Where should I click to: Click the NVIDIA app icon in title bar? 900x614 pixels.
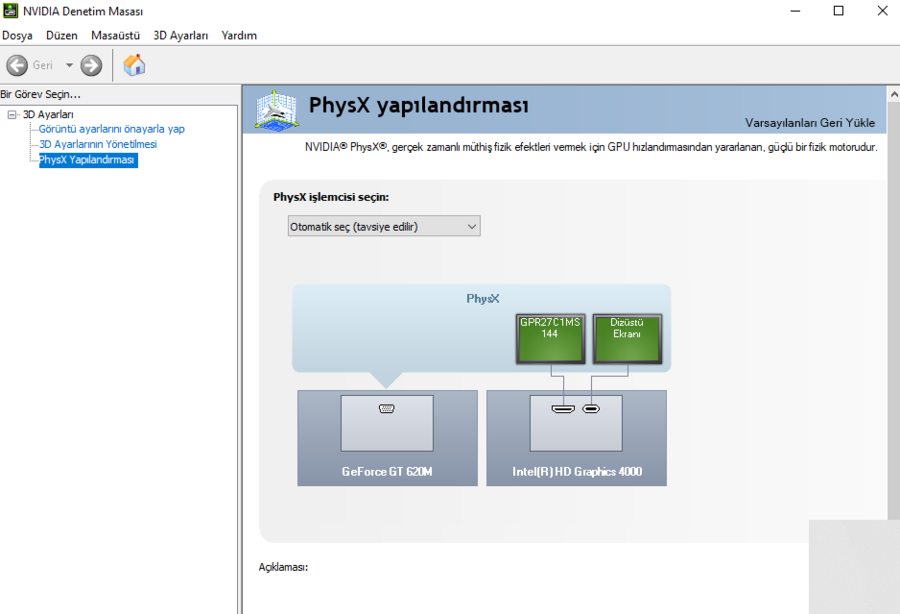(10, 11)
